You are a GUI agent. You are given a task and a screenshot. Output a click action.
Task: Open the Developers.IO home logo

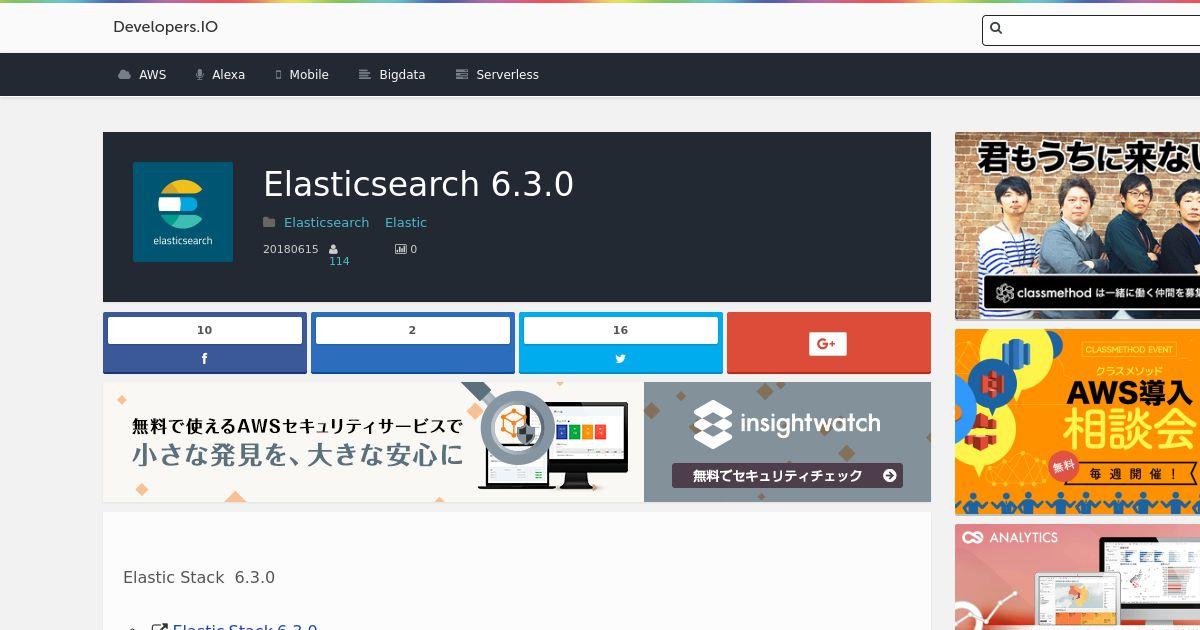[165, 27]
